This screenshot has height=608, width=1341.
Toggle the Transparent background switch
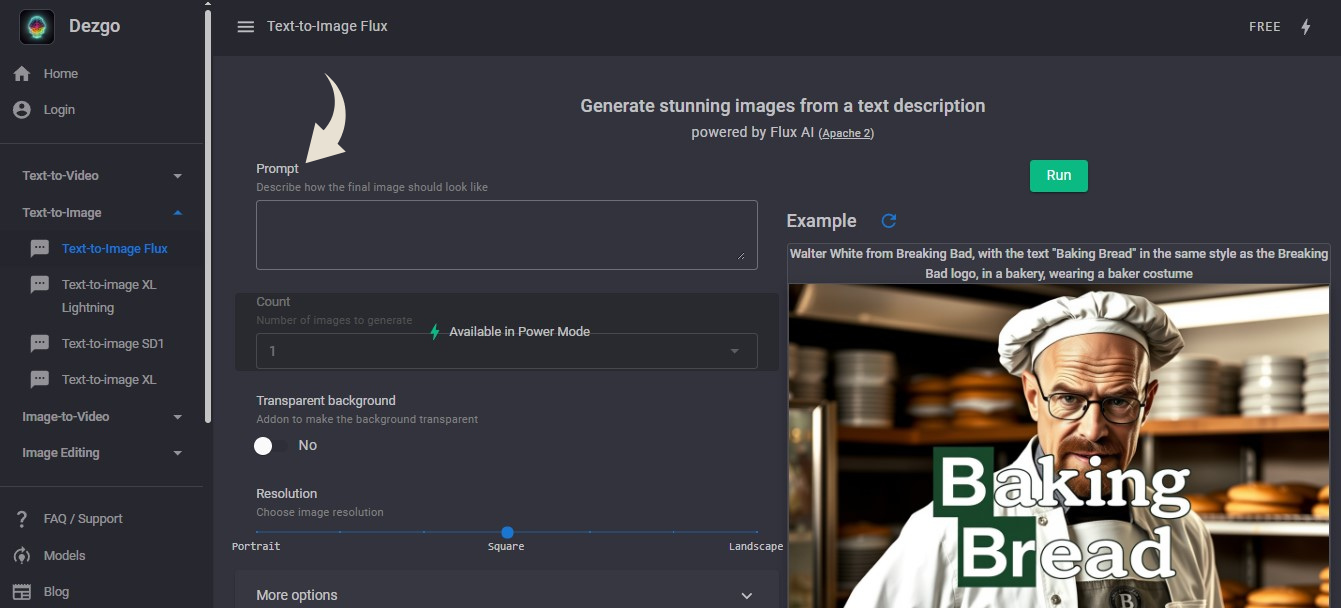pyautogui.click(x=270, y=446)
